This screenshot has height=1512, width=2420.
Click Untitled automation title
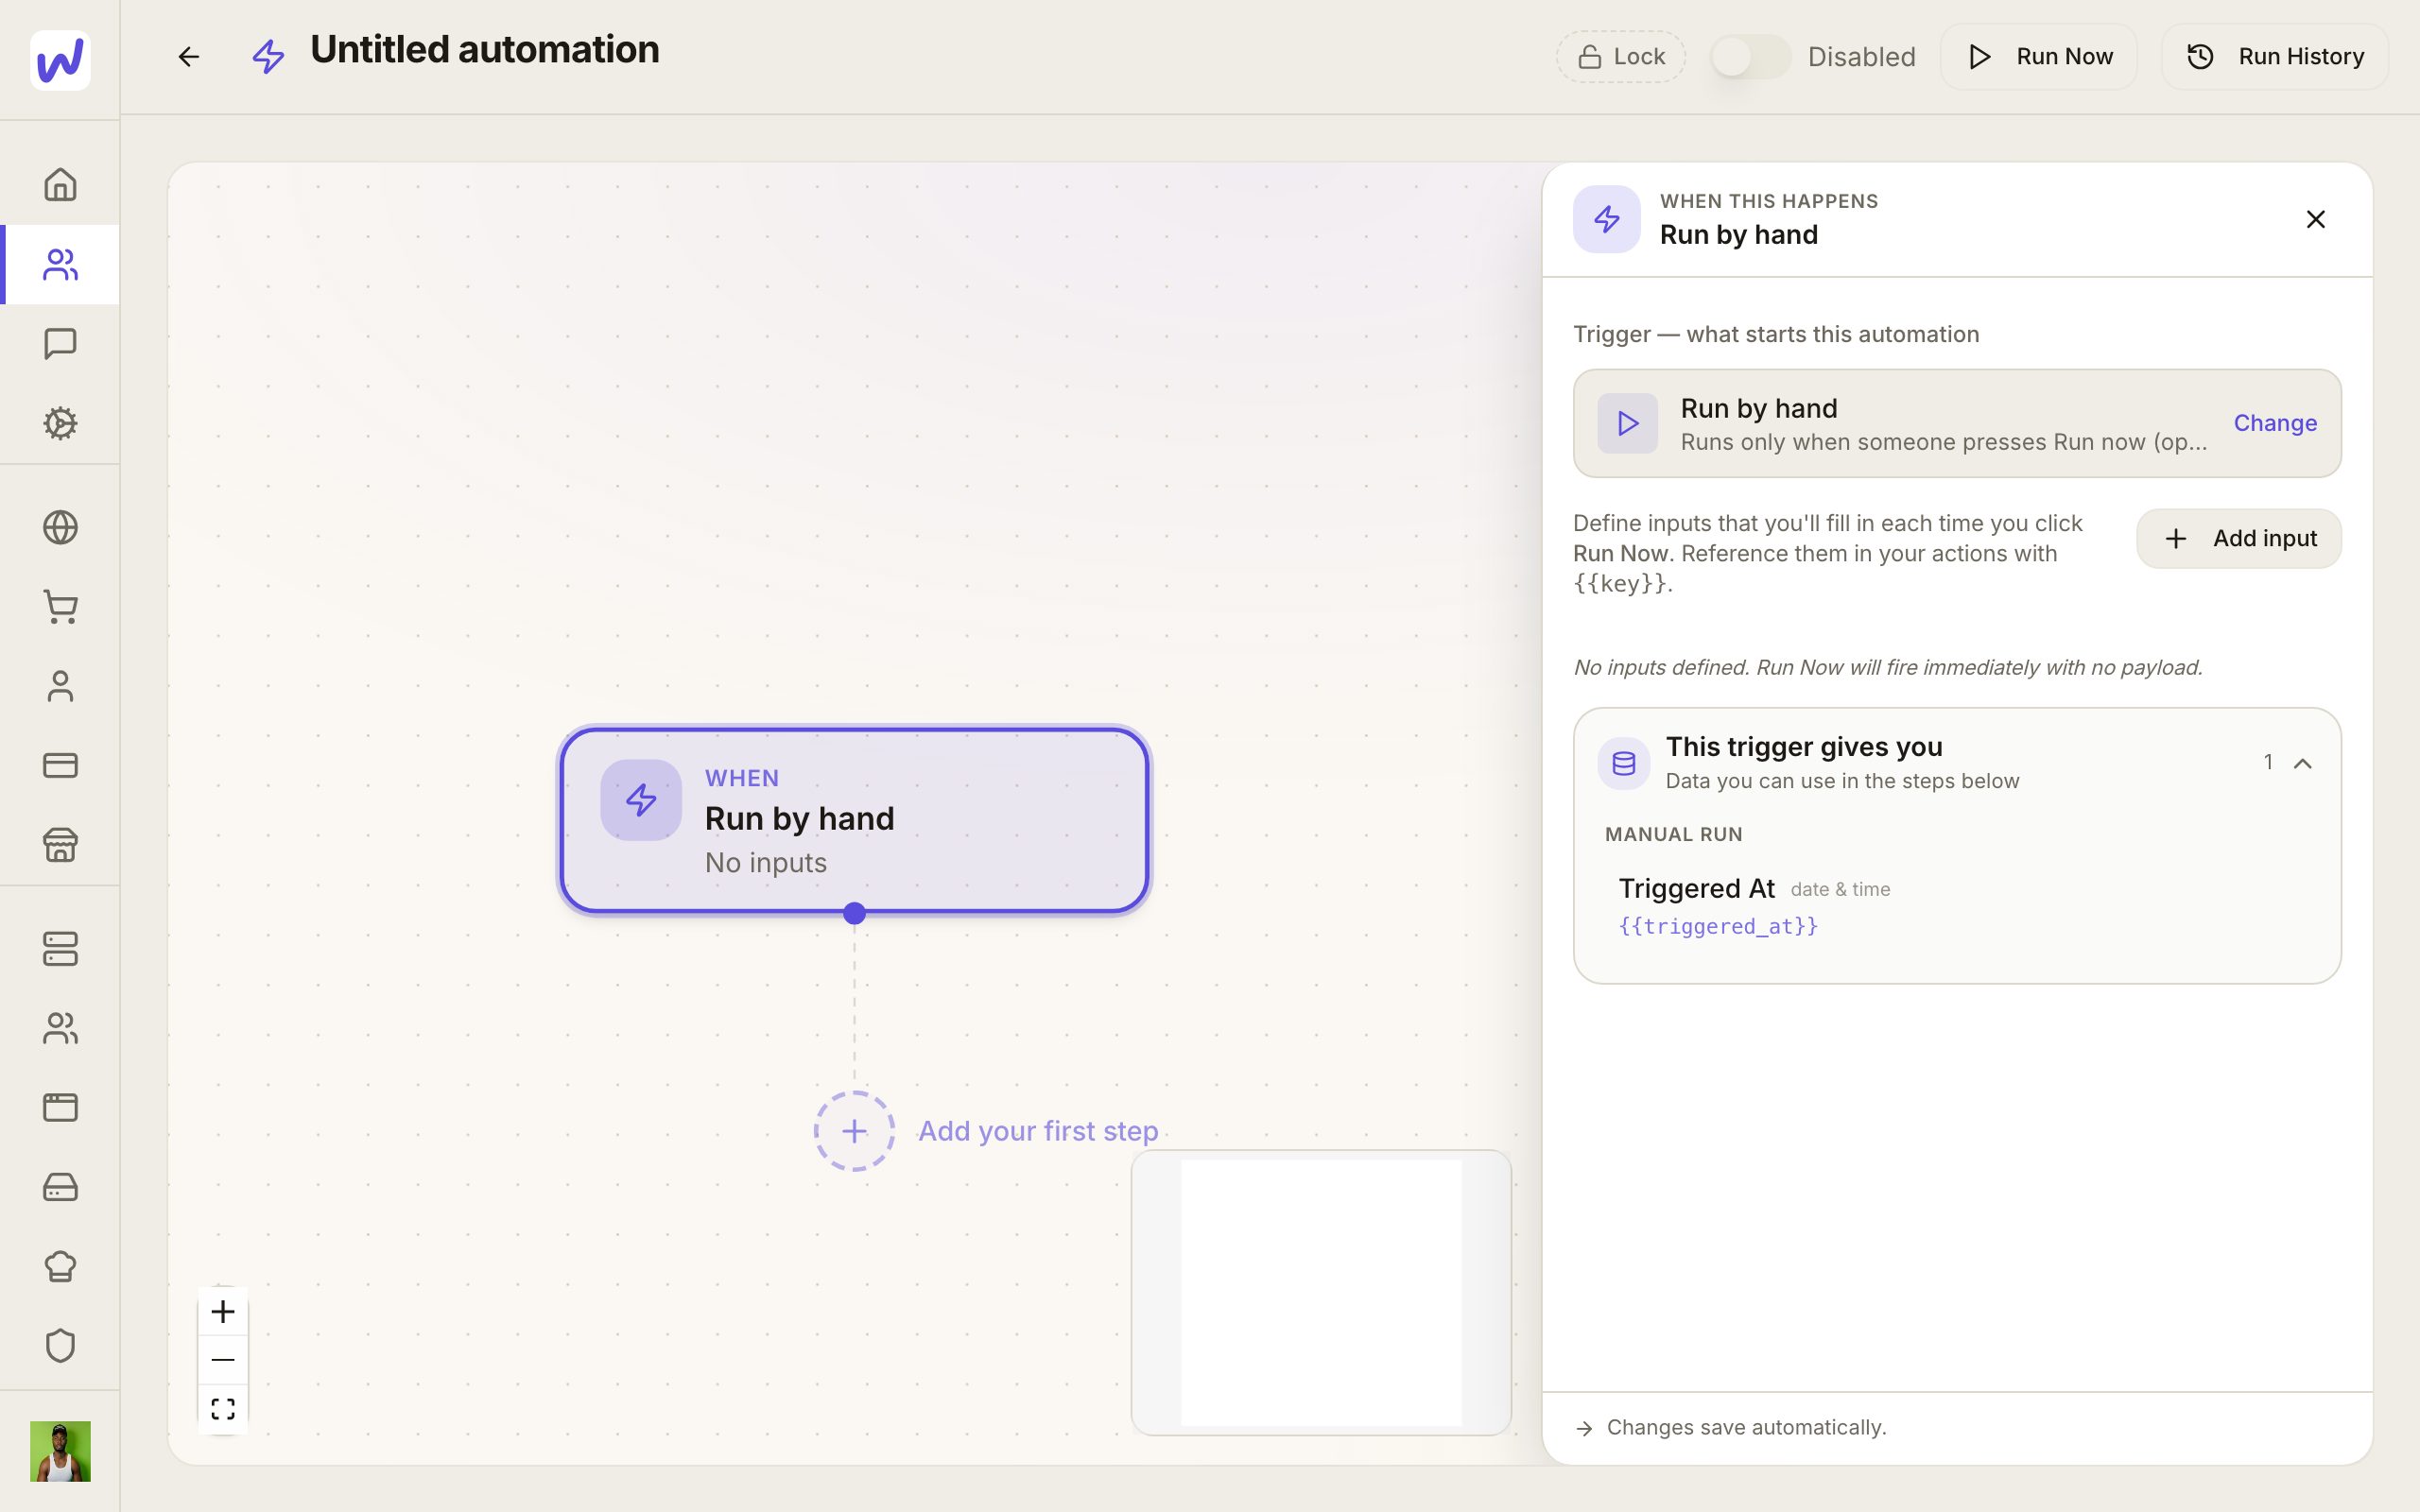pos(485,49)
